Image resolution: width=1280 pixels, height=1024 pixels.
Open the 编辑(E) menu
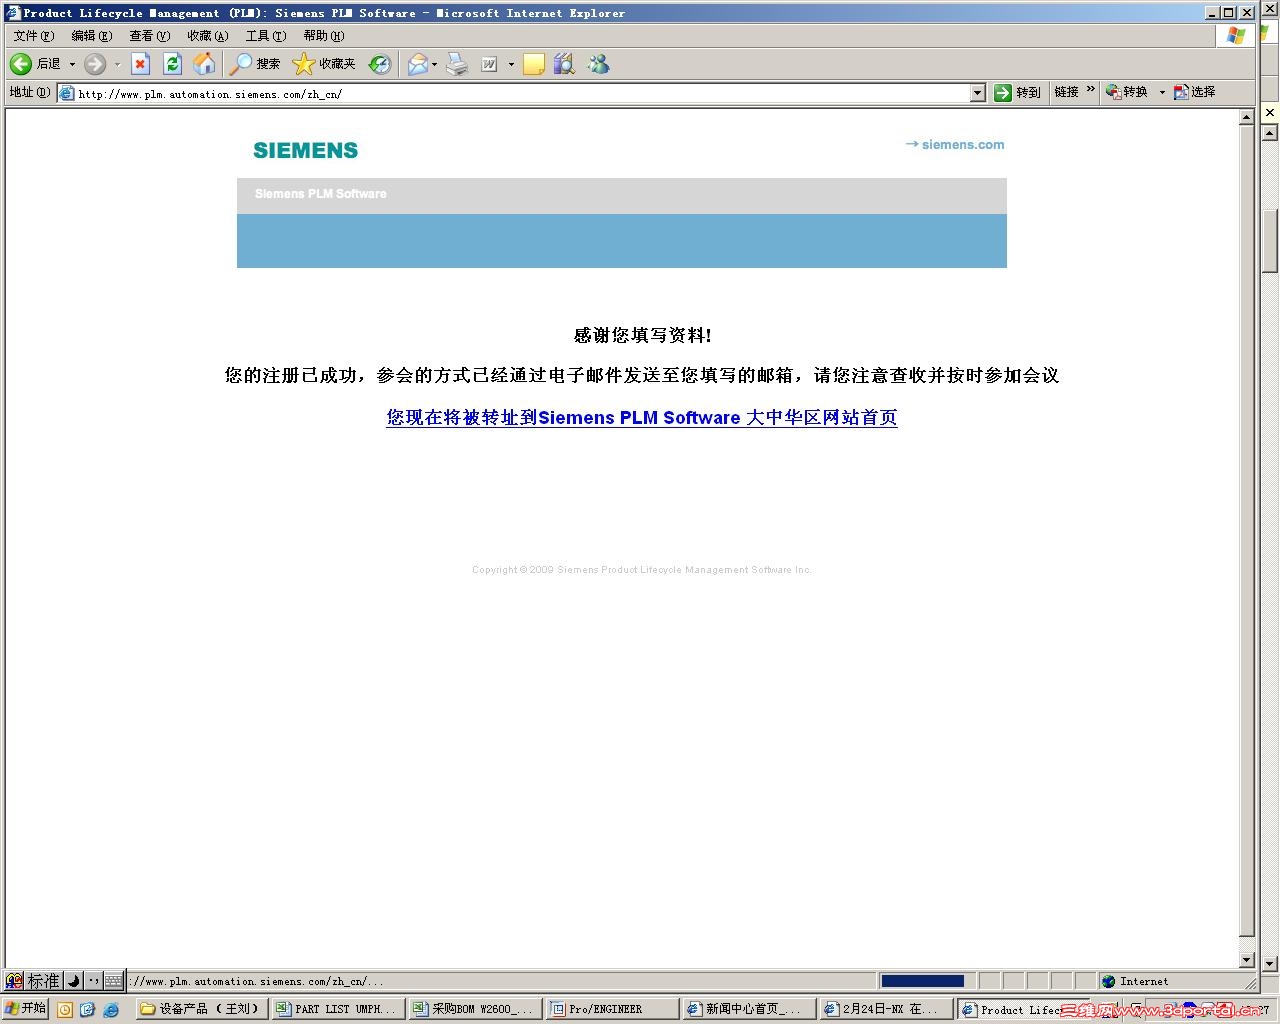(92, 36)
